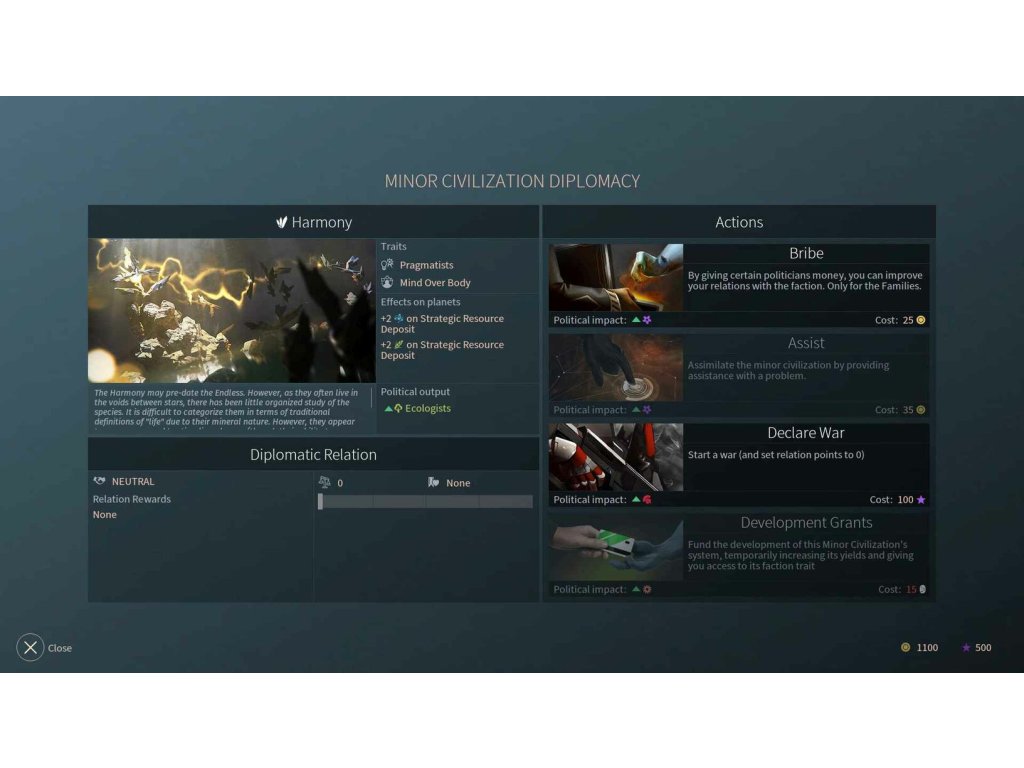Click the Declare War thumbnail image
The image size is (1024, 768).
coord(616,457)
